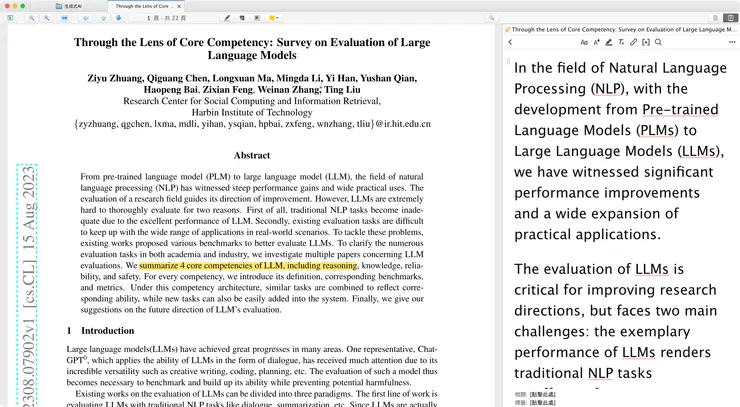Image resolution: width=740 pixels, height=407 pixels.
Task: Select the arXiv date sidebar annotation box
Action: click(27, 285)
